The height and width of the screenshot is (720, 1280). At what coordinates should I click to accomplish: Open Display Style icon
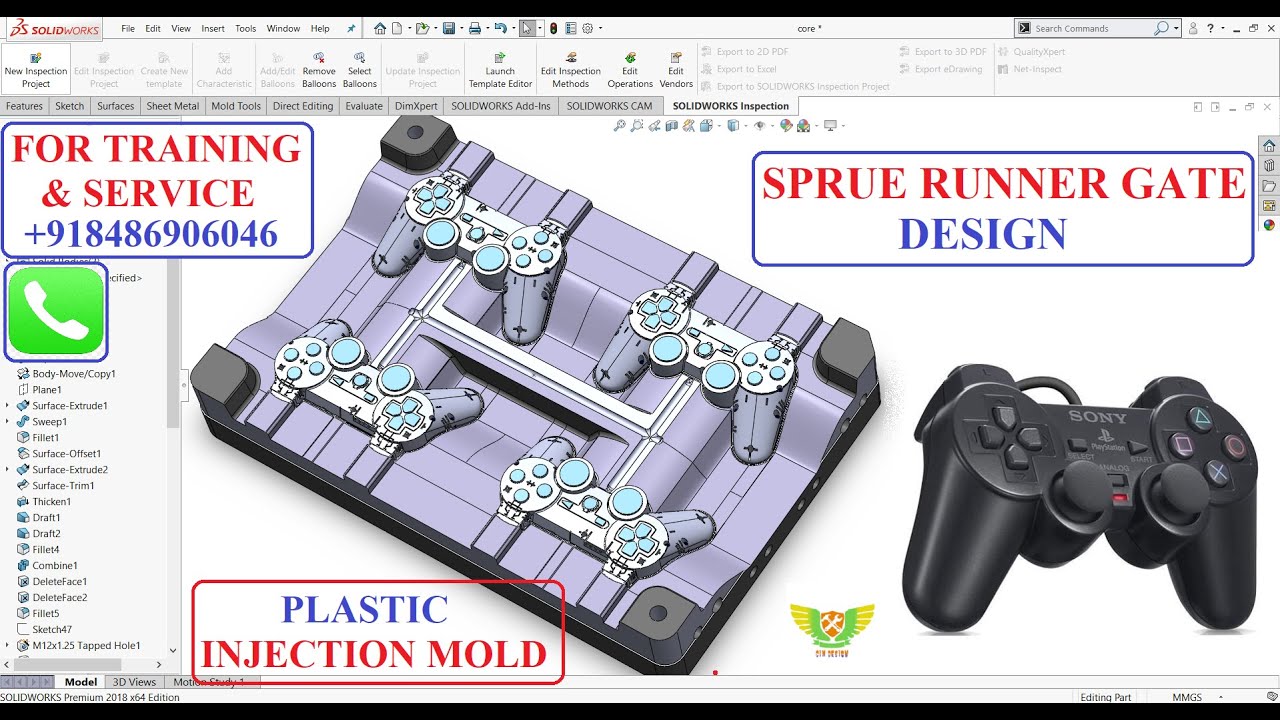[733, 125]
